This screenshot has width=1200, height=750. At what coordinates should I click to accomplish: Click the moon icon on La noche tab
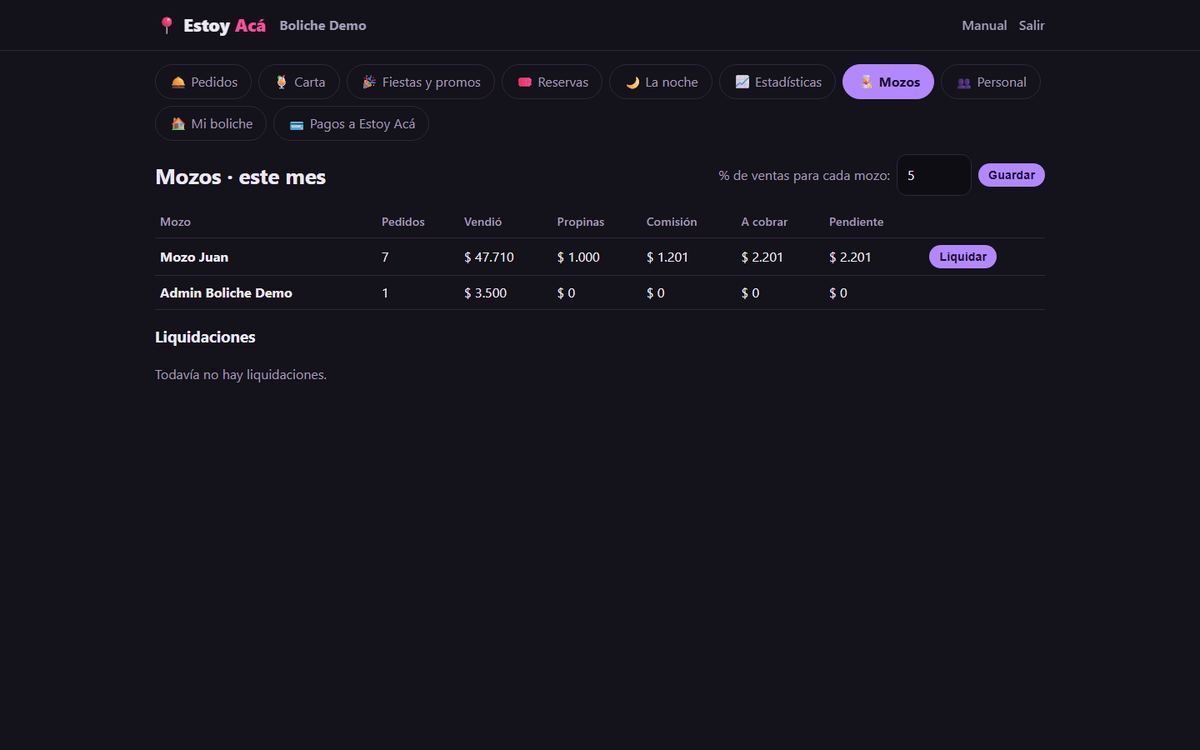point(632,82)
